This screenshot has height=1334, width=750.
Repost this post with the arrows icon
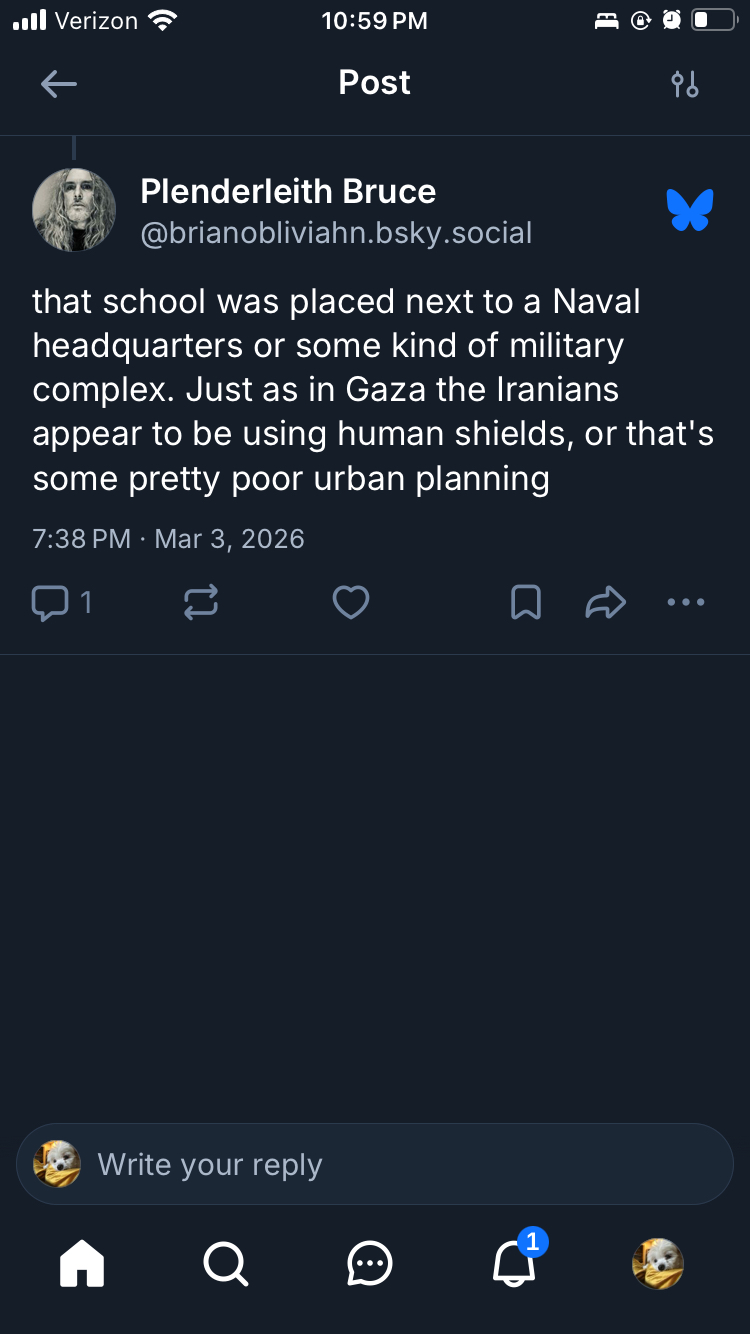point(201,602)
